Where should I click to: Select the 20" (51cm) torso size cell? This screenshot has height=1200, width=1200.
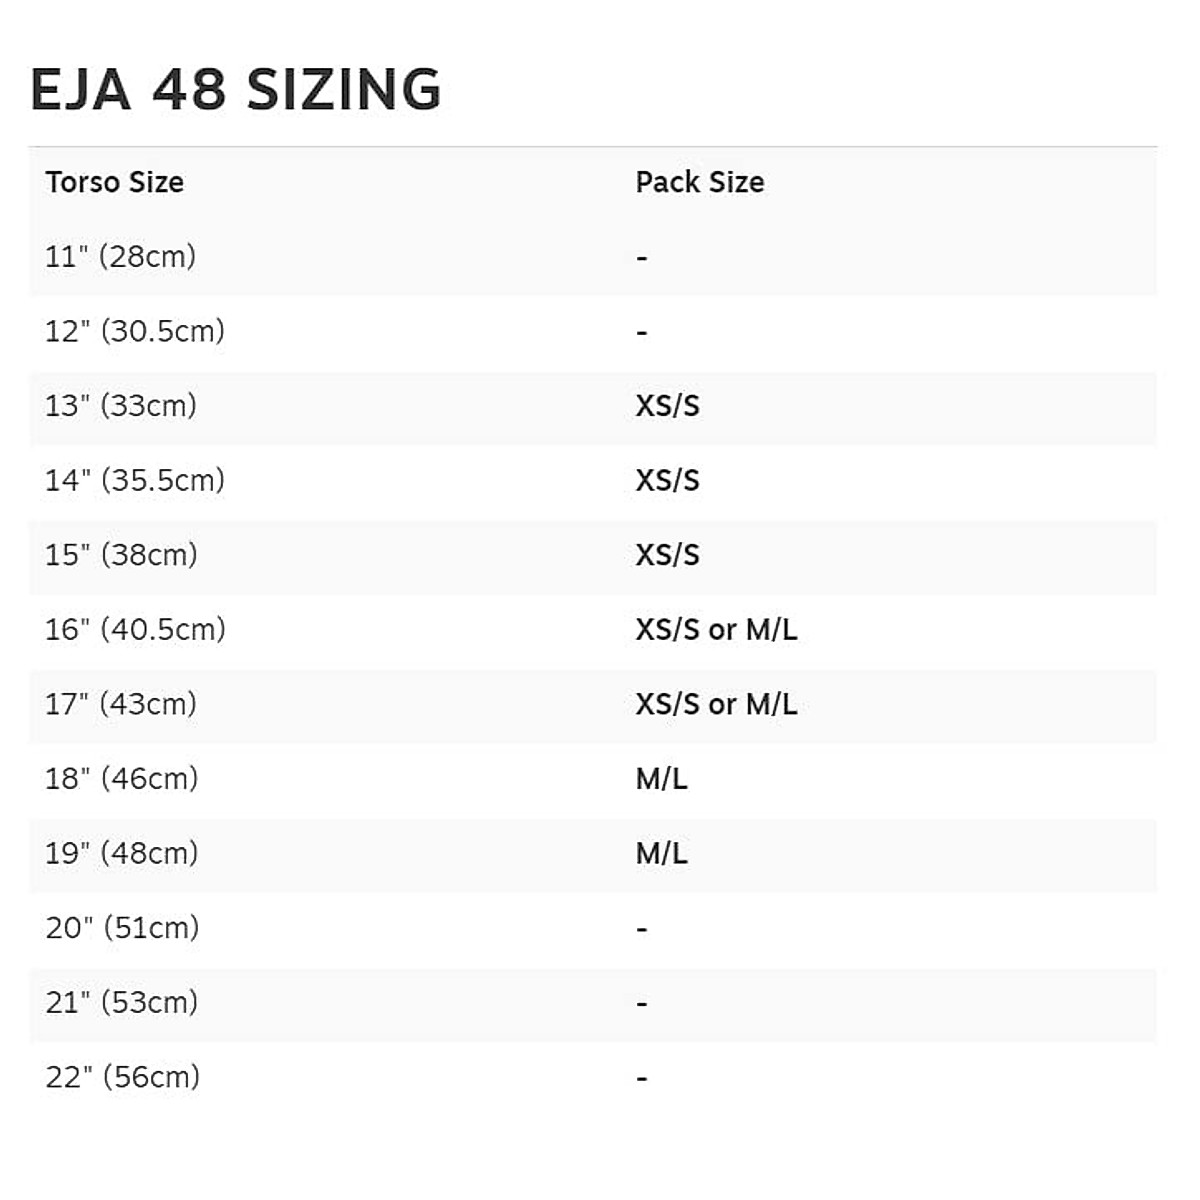[122, 928]
